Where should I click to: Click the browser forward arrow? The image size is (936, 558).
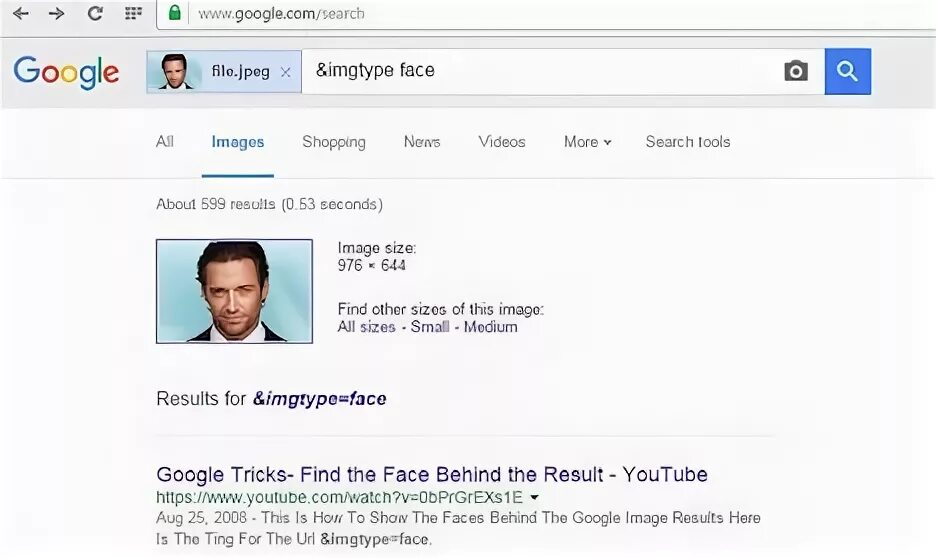click(x=57, y=13)
